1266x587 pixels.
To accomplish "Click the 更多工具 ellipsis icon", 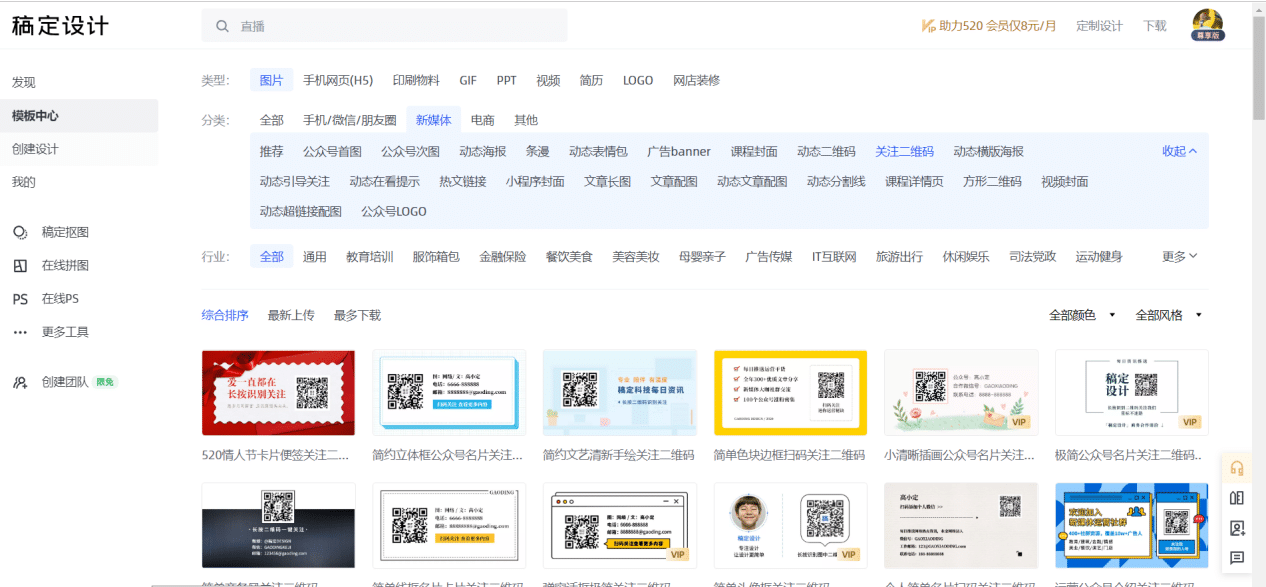I will (20, 332).
